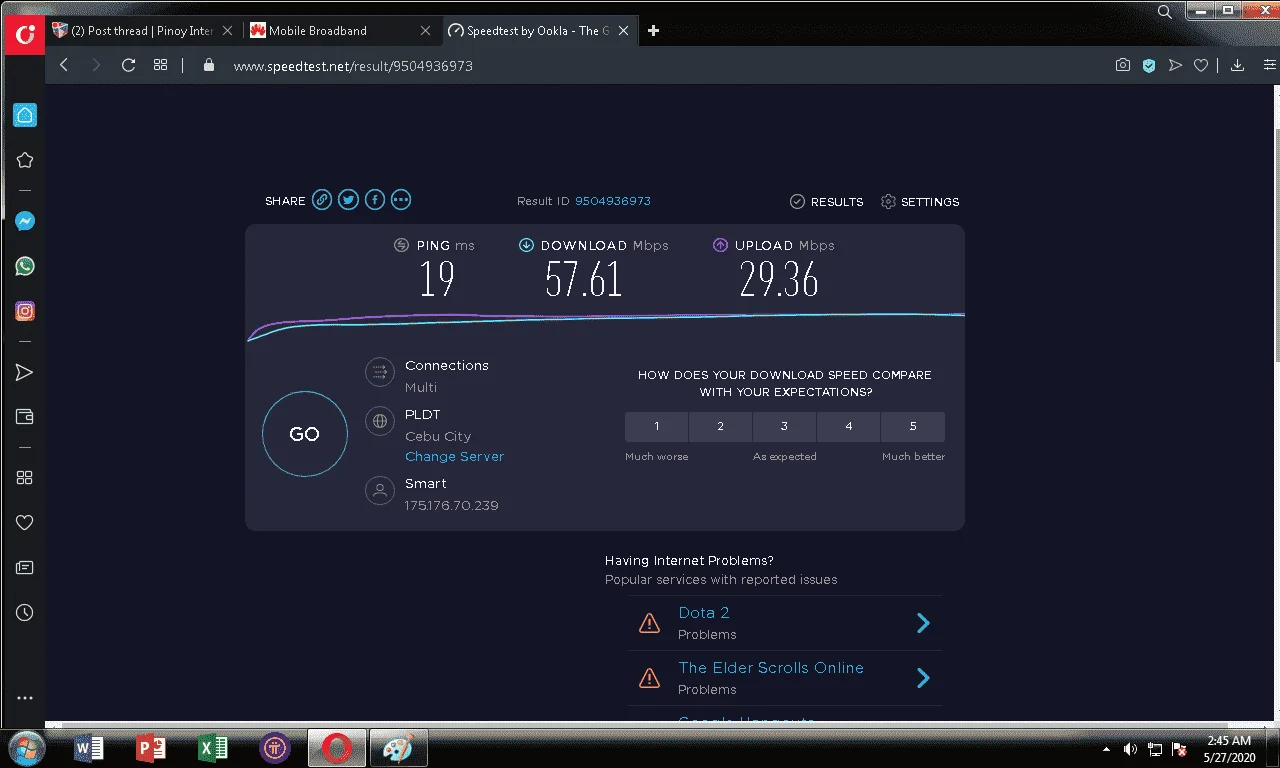Show hidden system tray icons

pyautogui.click(x=1106, y=749)
